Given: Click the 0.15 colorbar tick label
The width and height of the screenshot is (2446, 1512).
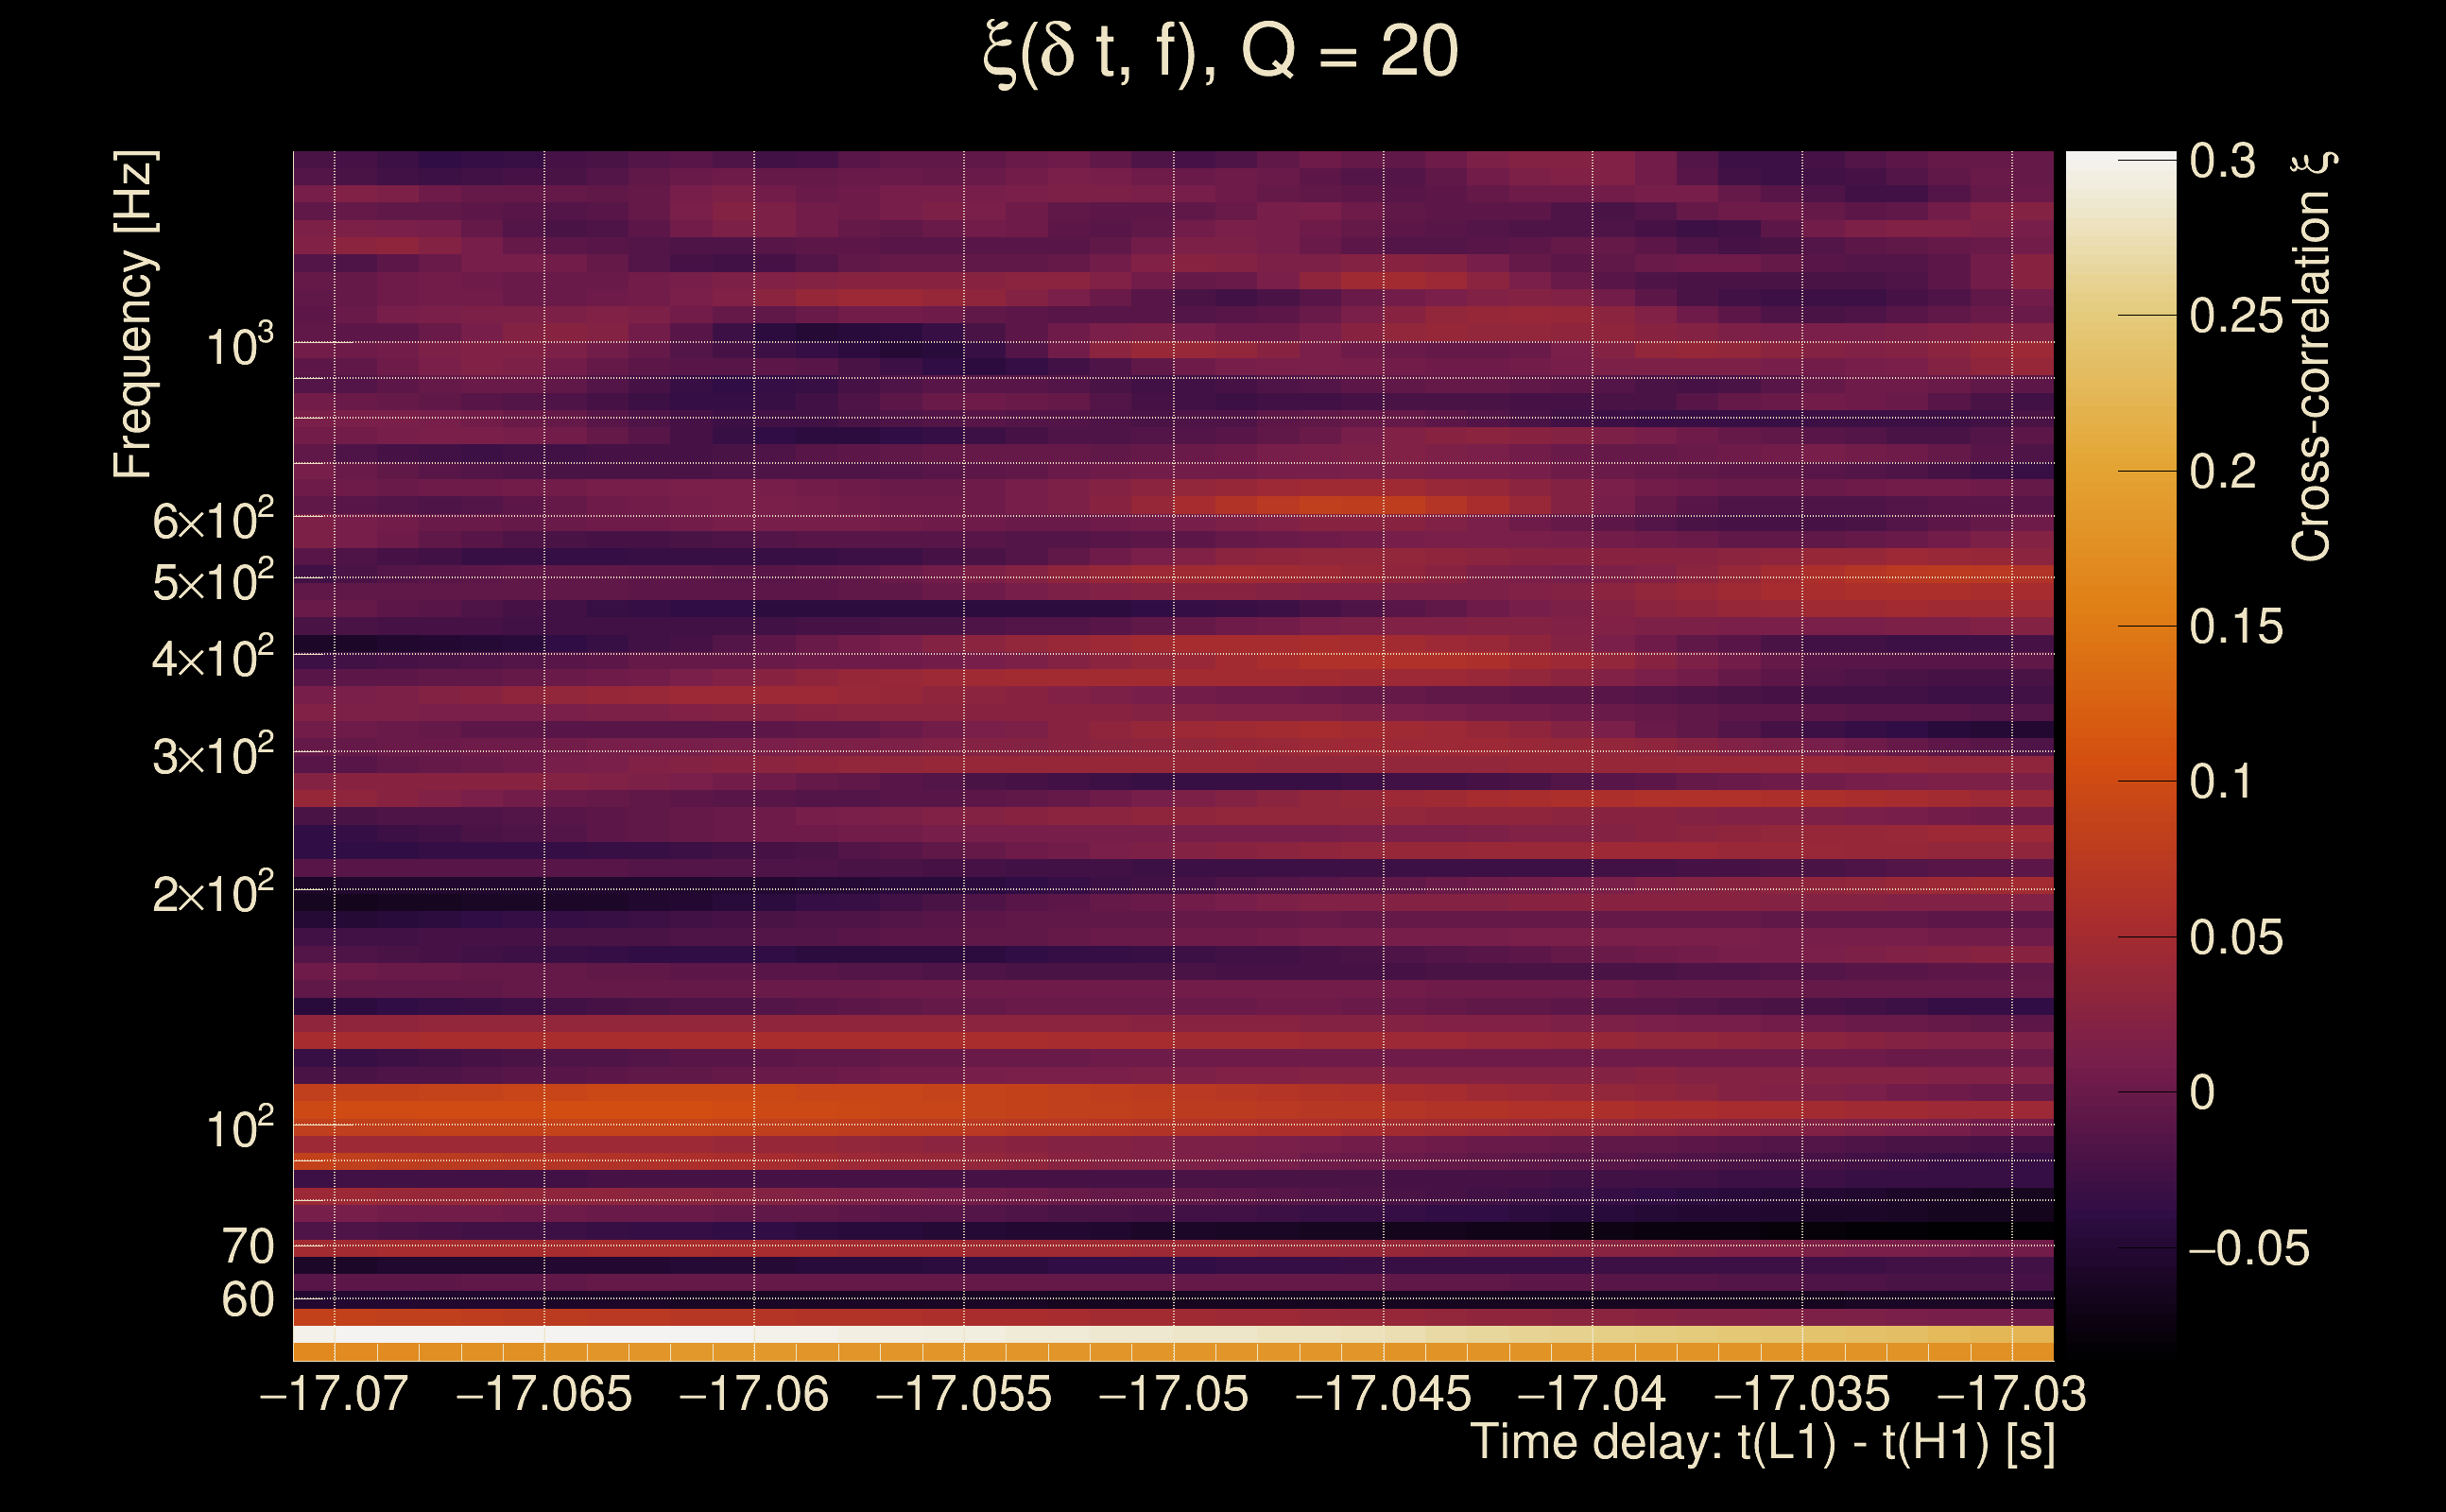Looking at the screenshot, I should (x=2236, y=627).
